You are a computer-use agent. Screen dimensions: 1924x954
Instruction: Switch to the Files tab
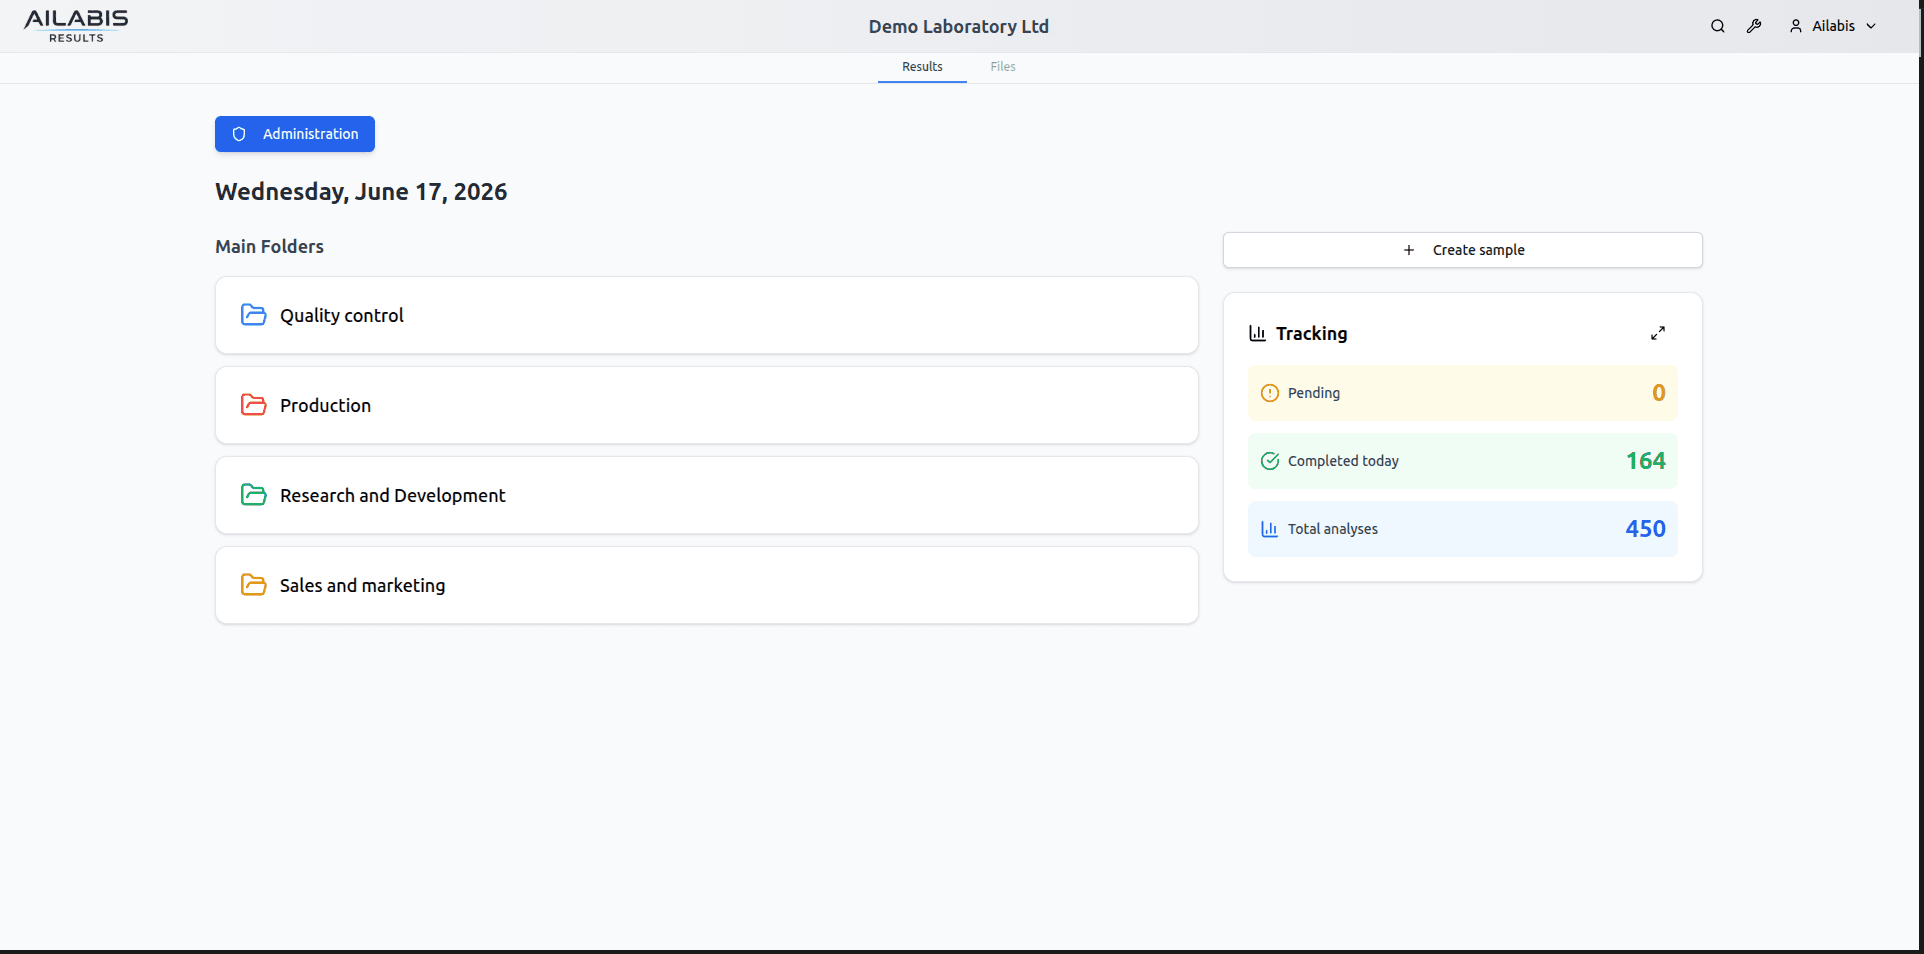tap(1003, 67)
